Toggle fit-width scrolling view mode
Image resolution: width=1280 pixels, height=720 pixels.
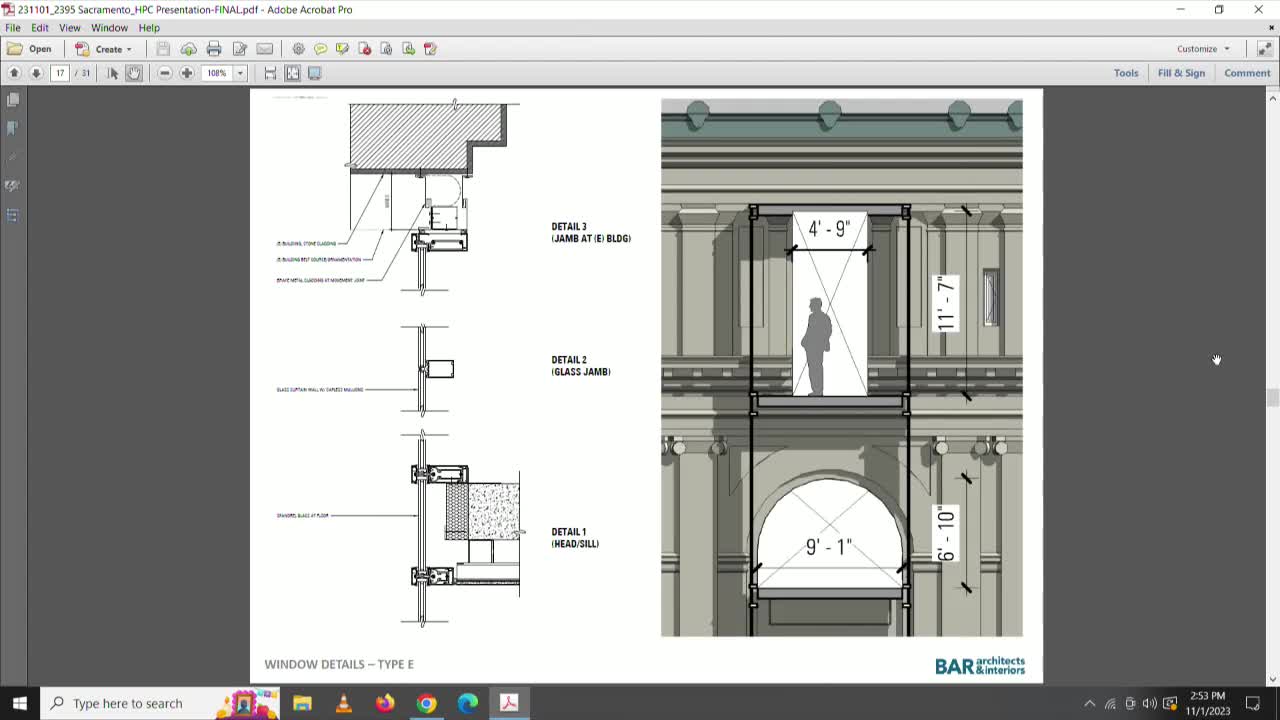click(x=270, y=73)
